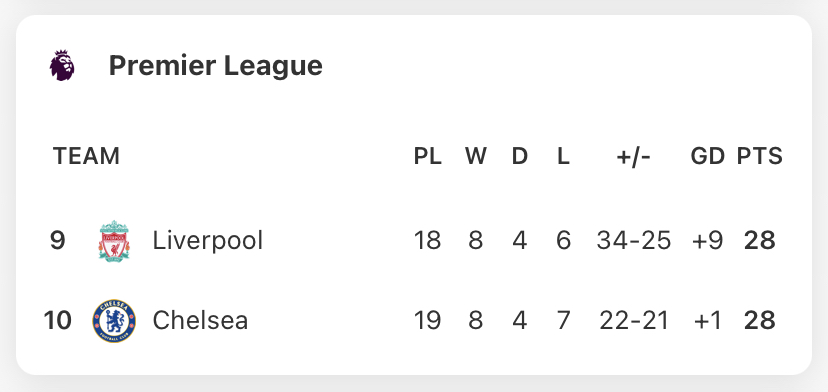The image size is (828, 392).
Task: Click the Liverpool club crest
Action: point(114,241)
